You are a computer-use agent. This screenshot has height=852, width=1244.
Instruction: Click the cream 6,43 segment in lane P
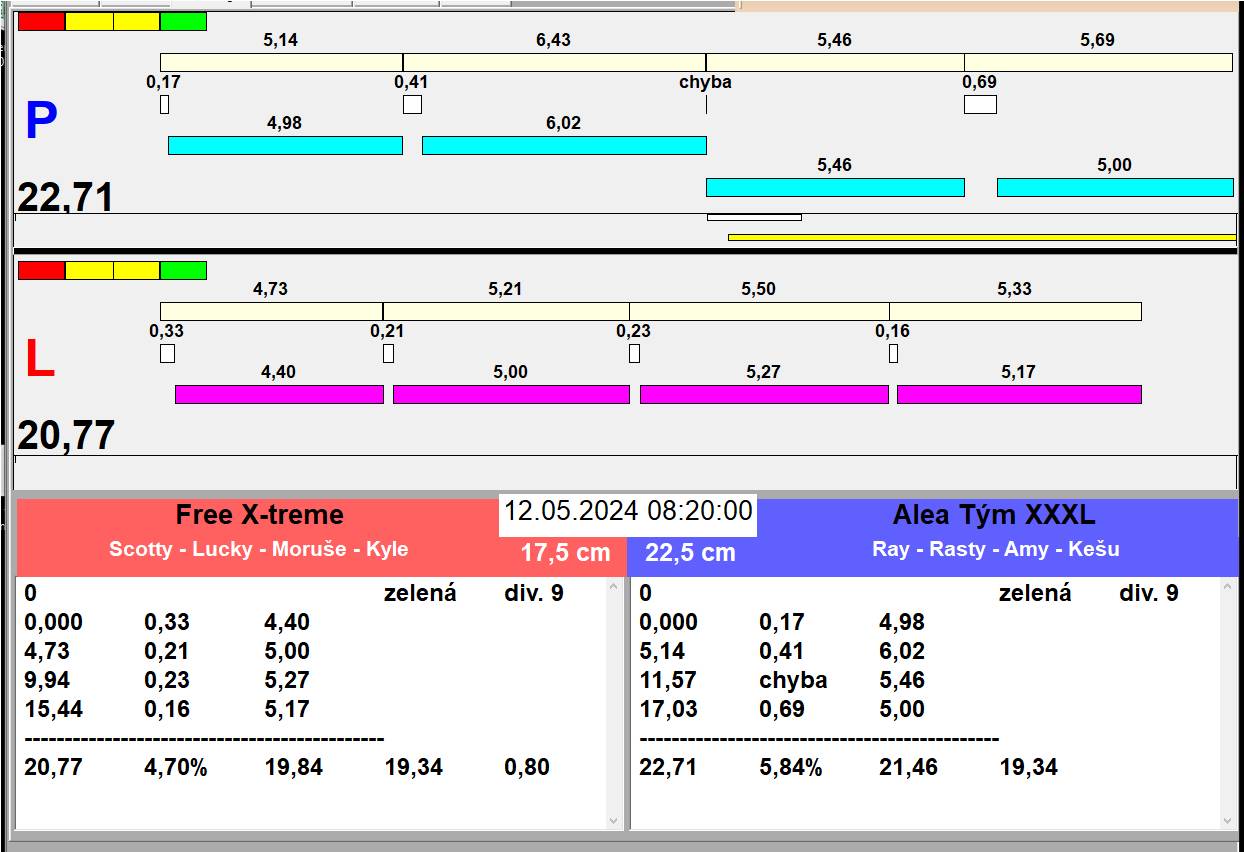(x=554, y=62)
